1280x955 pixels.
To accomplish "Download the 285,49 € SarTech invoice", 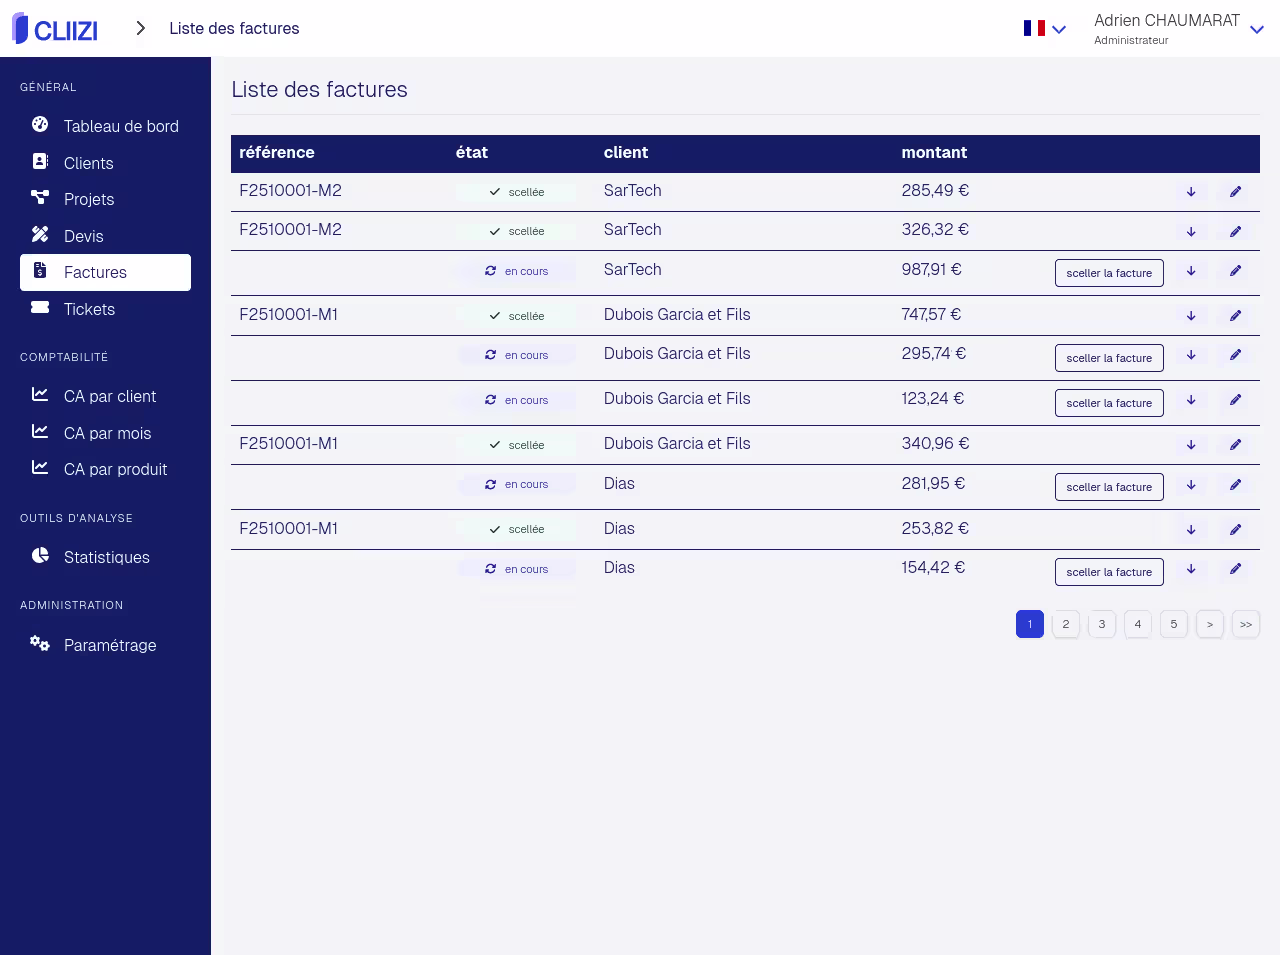I will coord(1191,192).
